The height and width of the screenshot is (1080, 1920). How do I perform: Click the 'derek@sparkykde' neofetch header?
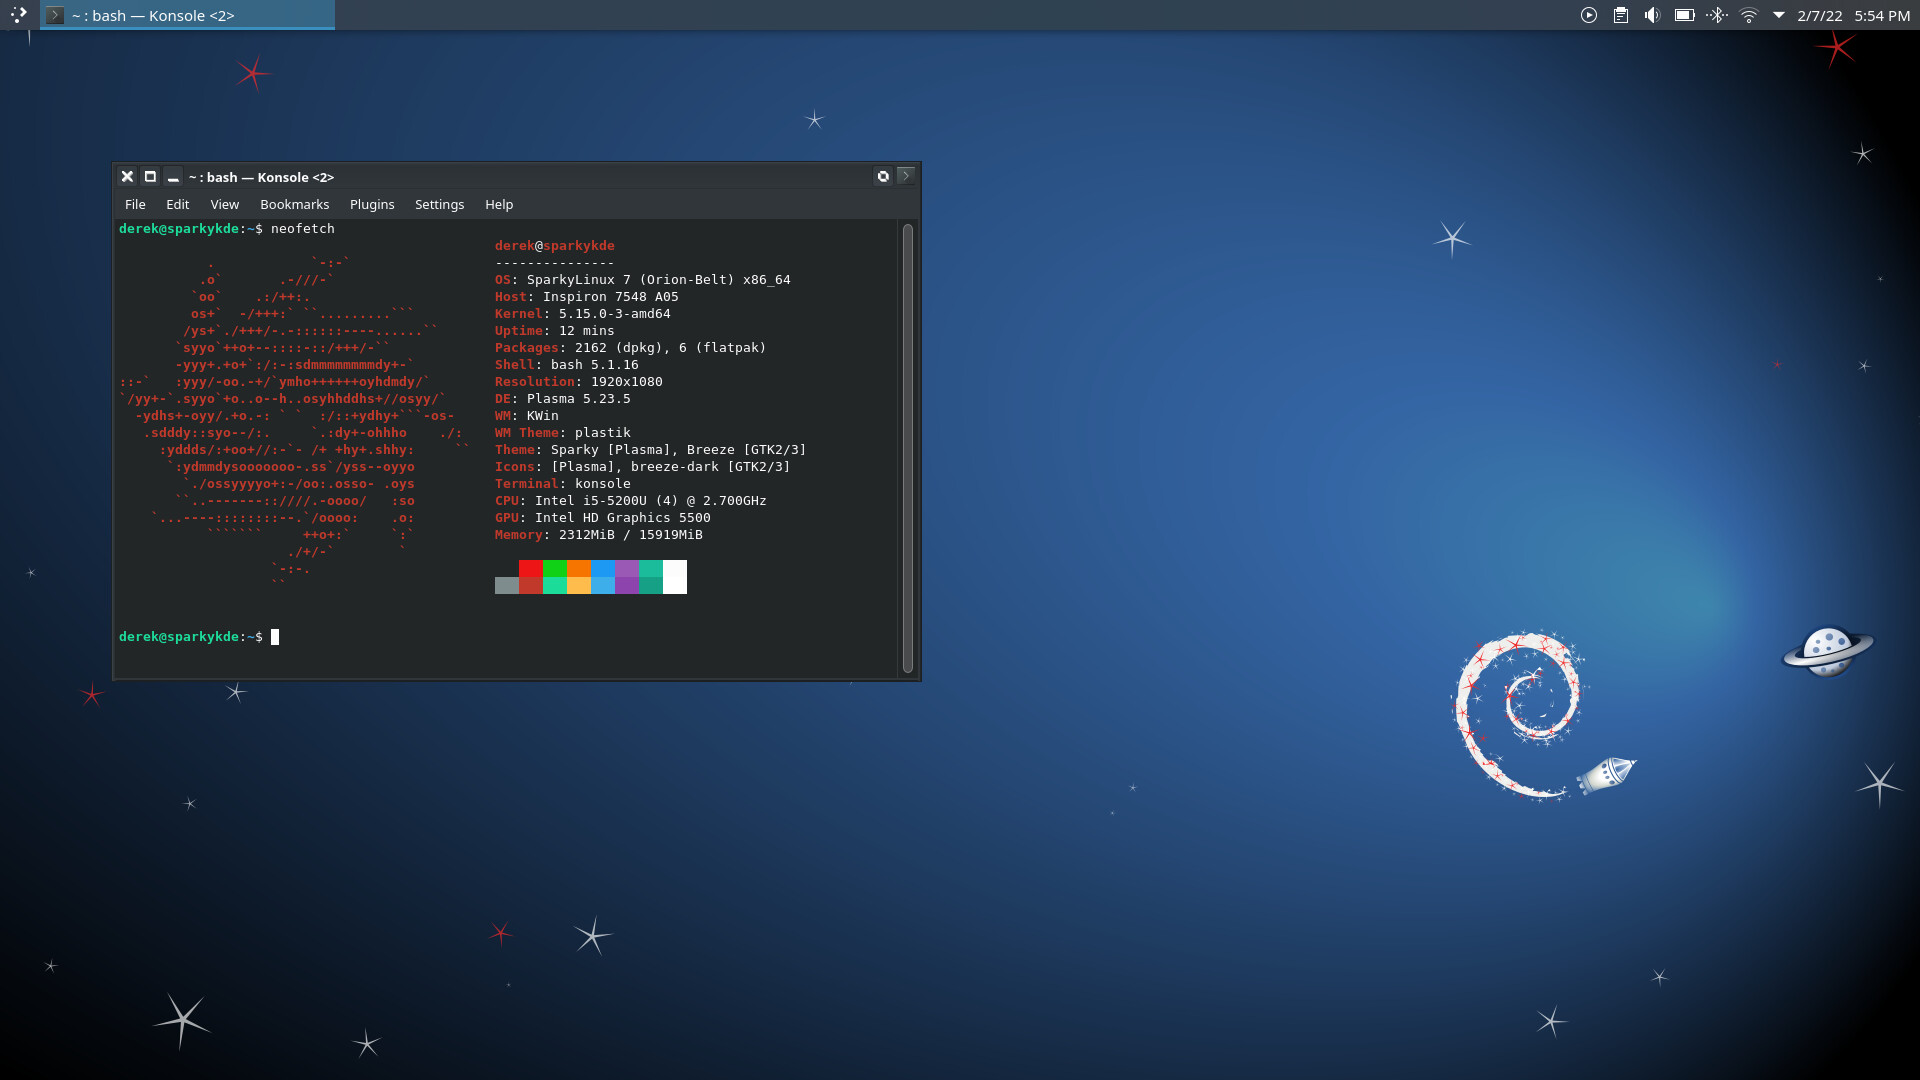(555, 246)
